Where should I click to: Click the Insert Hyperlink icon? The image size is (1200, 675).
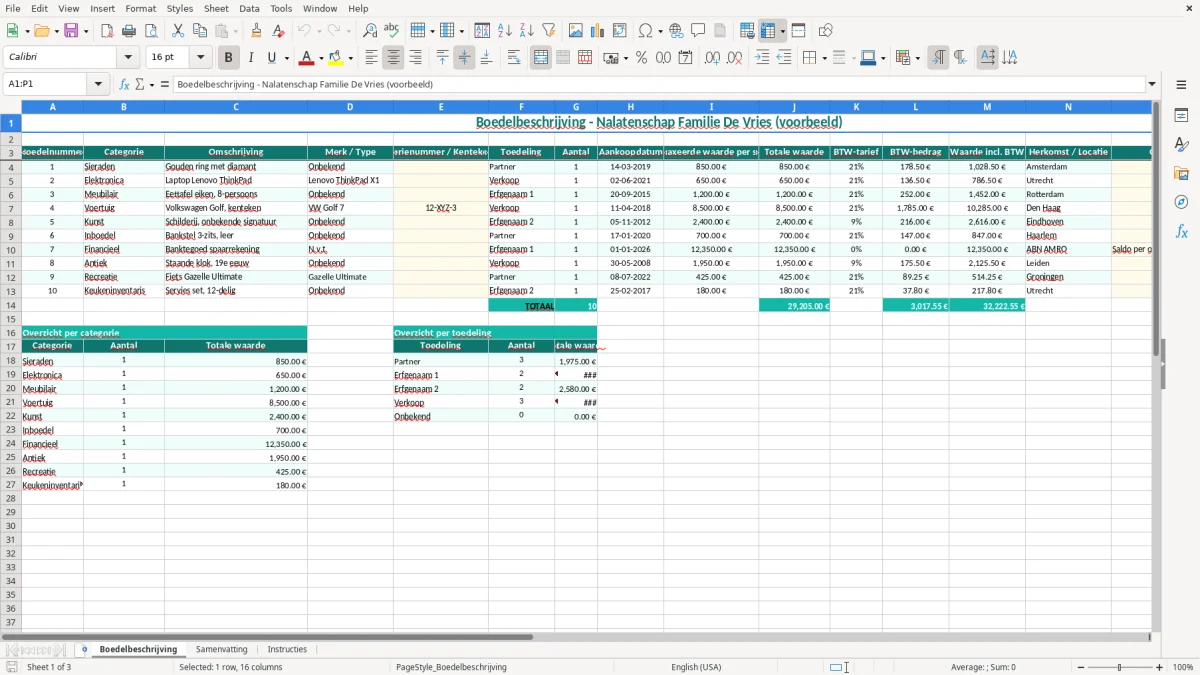(676, 31)
